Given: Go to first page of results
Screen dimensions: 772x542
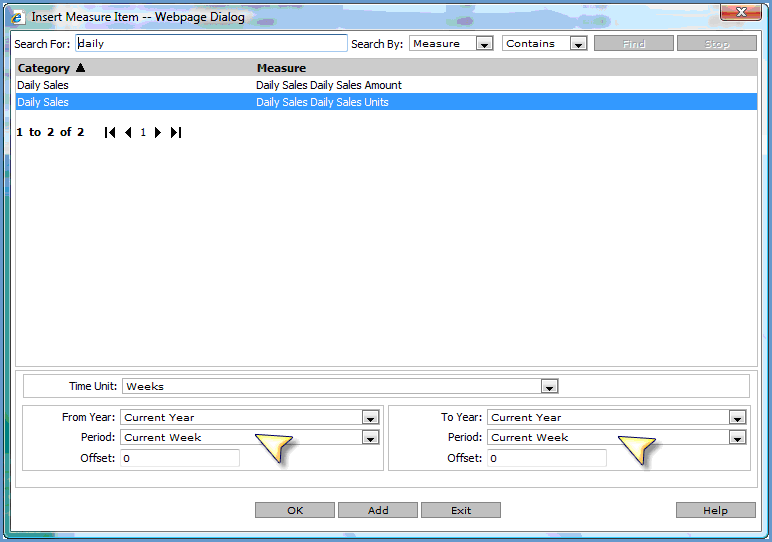Looking at the screenshot, I should pos(110,132).
